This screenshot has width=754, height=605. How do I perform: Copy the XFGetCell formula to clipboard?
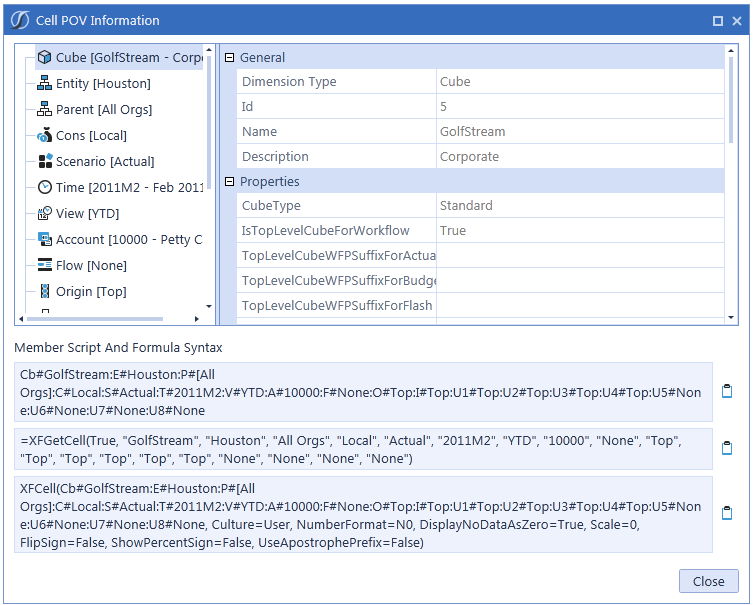[727, 451]
